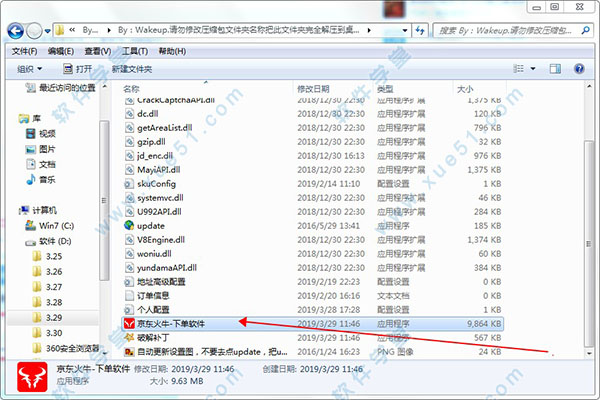Screen dimensions: 600x400
Task: Click the magnifier search icon
Action: [585, 30]
